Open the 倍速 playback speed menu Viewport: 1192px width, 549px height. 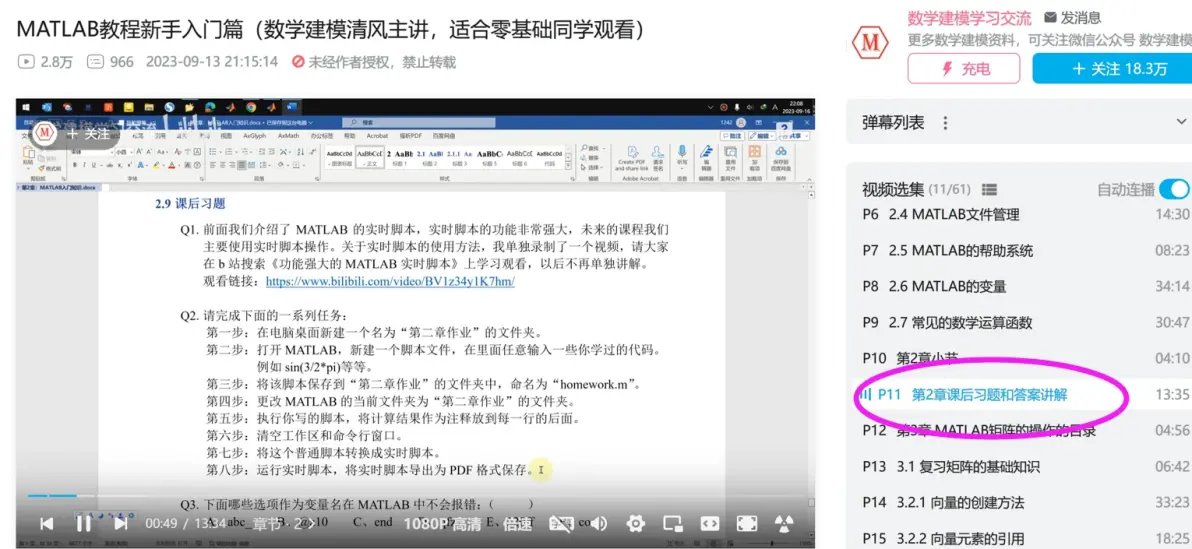point(517,523)
